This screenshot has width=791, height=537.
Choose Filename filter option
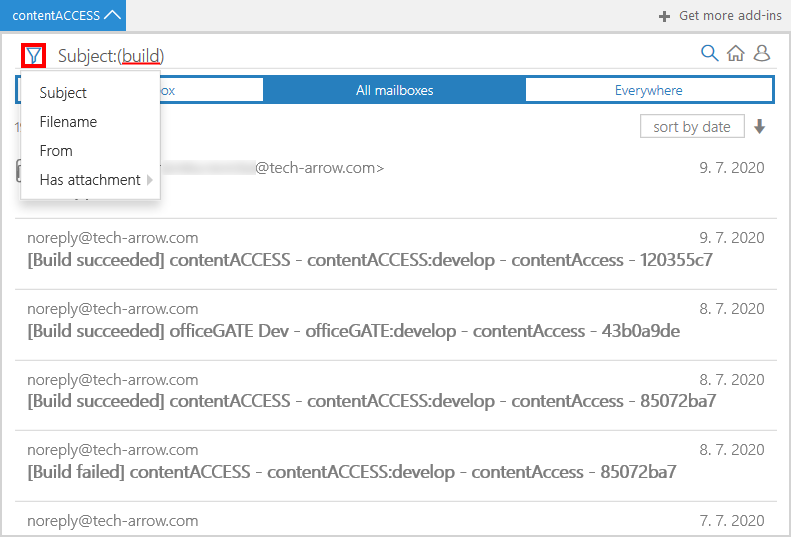(x=90, y=122)
